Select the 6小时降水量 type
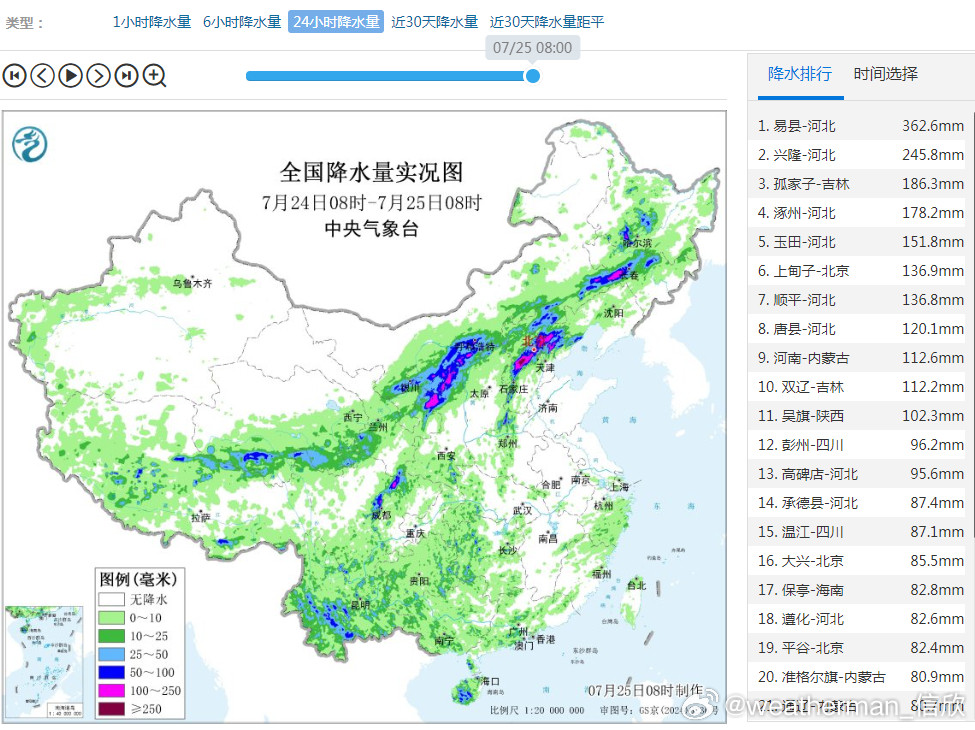The width and height of the screenshot is (975, 730). (x=242, y=22)
